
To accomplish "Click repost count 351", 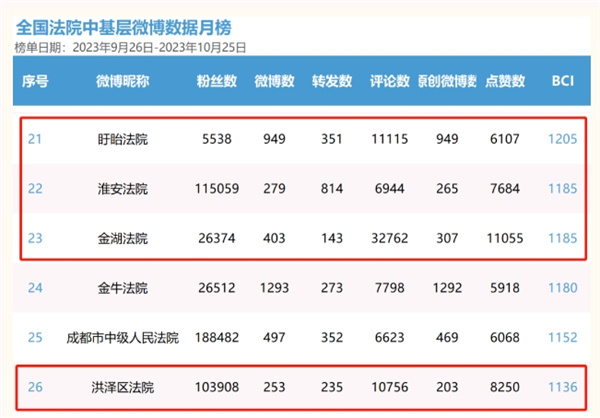I will pos(332,139).
